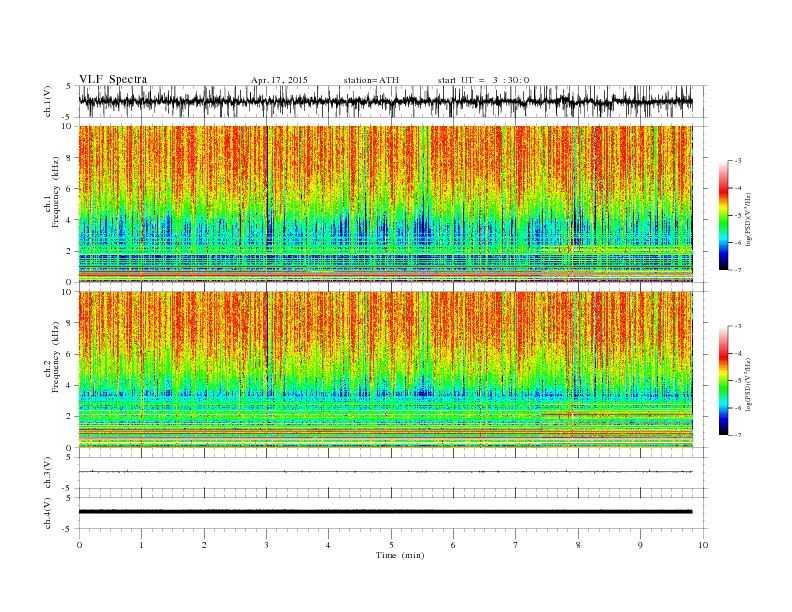
Task: Click the "2" tick on the time axis
Action: pyautogui.click(x=204, y=545)
